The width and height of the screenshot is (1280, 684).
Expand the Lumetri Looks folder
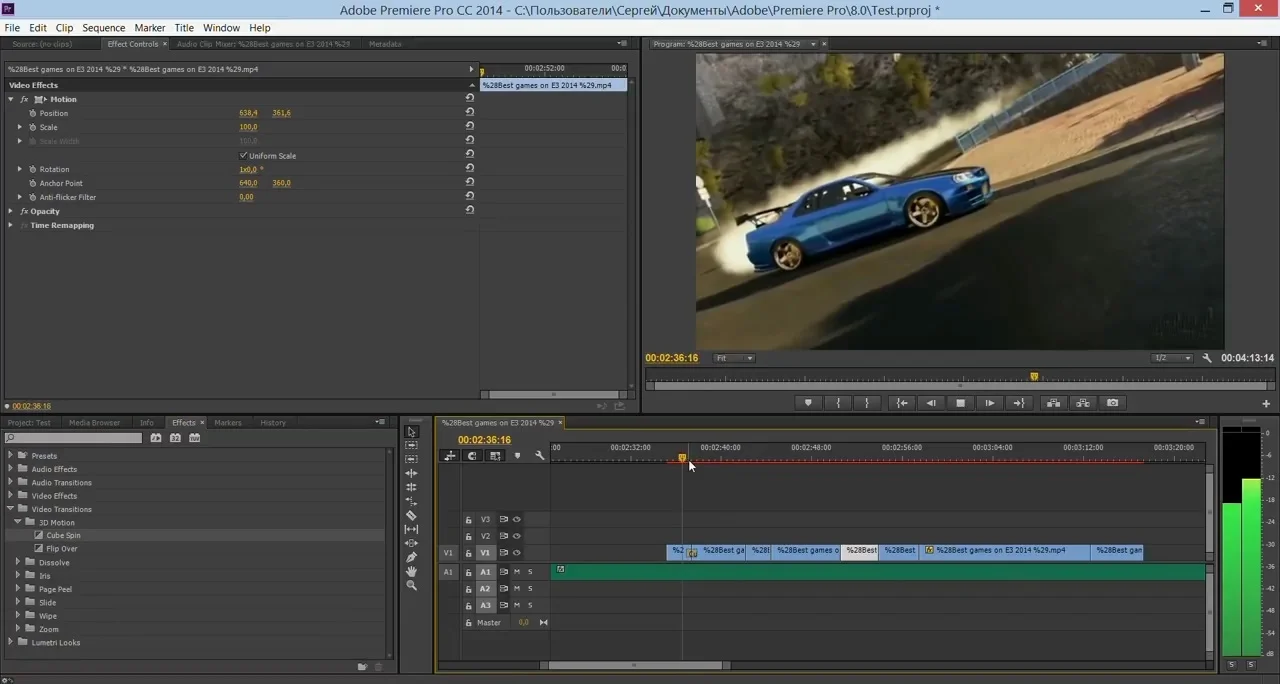(x=11, y=642)
